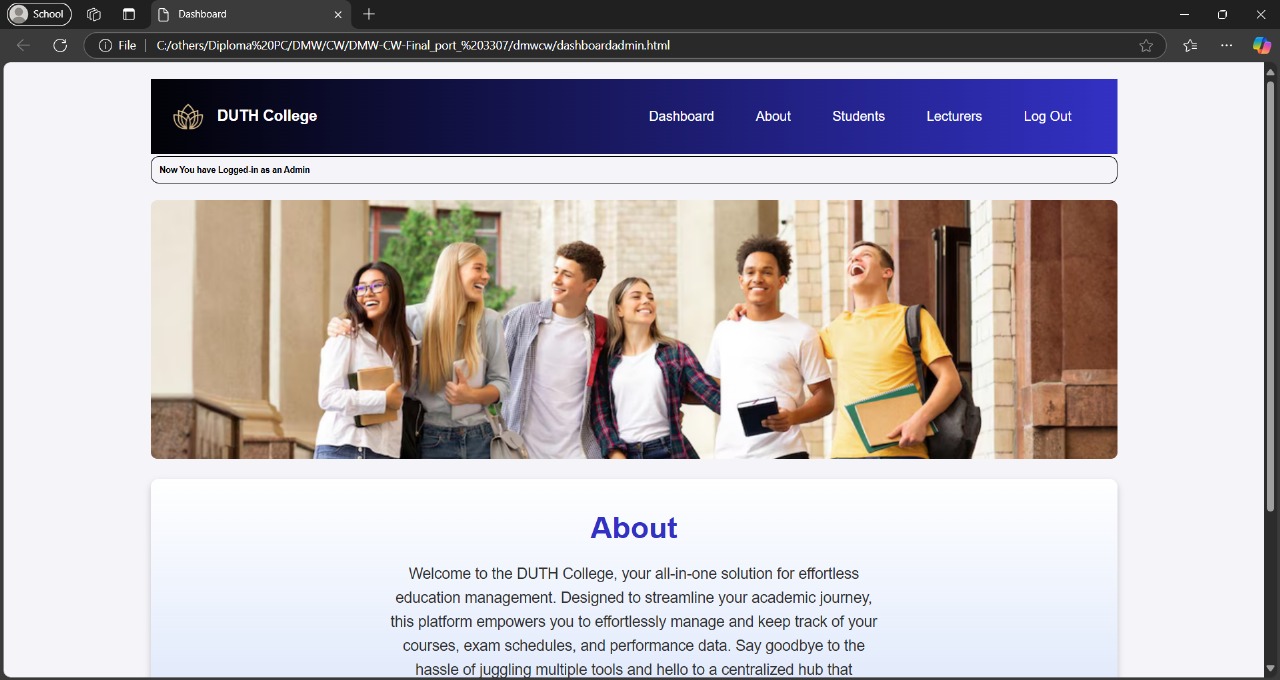Select the Dashboard browser tab

(240, 14)
